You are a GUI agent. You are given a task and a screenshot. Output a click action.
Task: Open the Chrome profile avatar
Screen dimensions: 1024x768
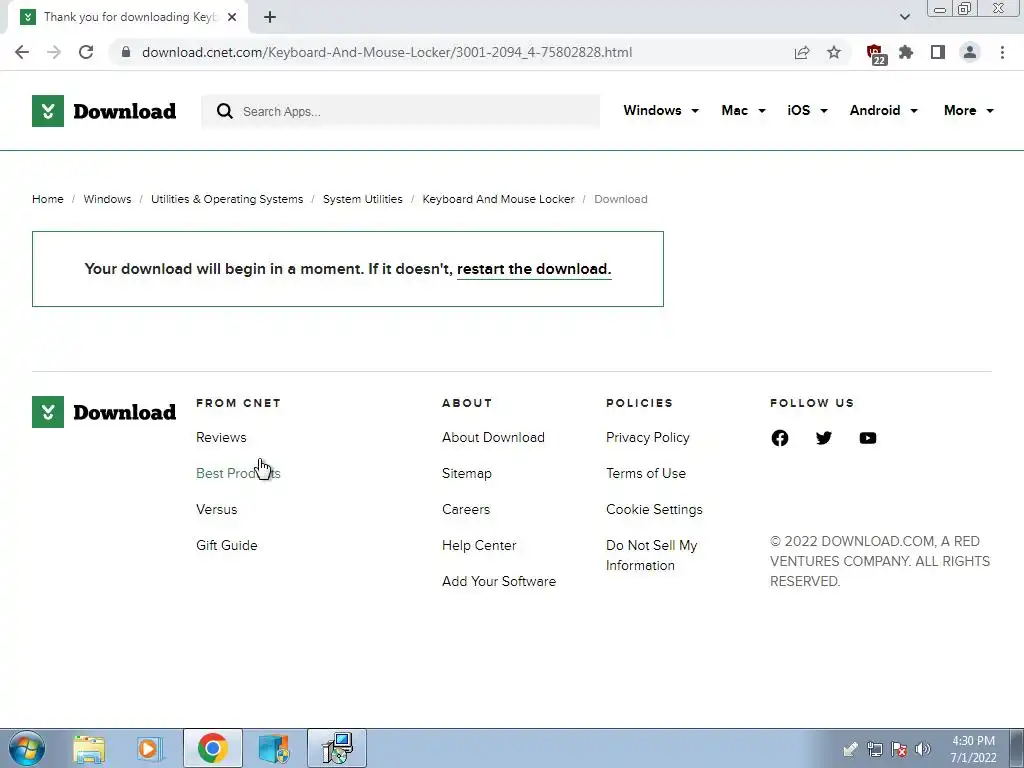click(970, 52)
